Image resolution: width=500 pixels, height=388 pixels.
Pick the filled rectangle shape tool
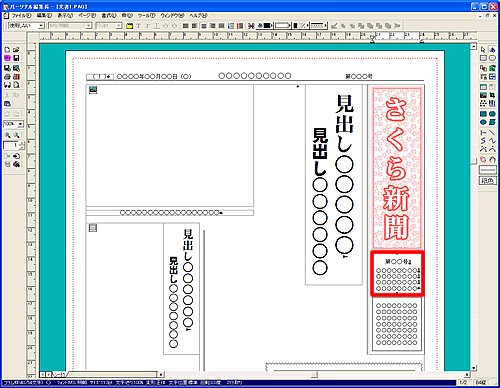(x=483, y=114)
